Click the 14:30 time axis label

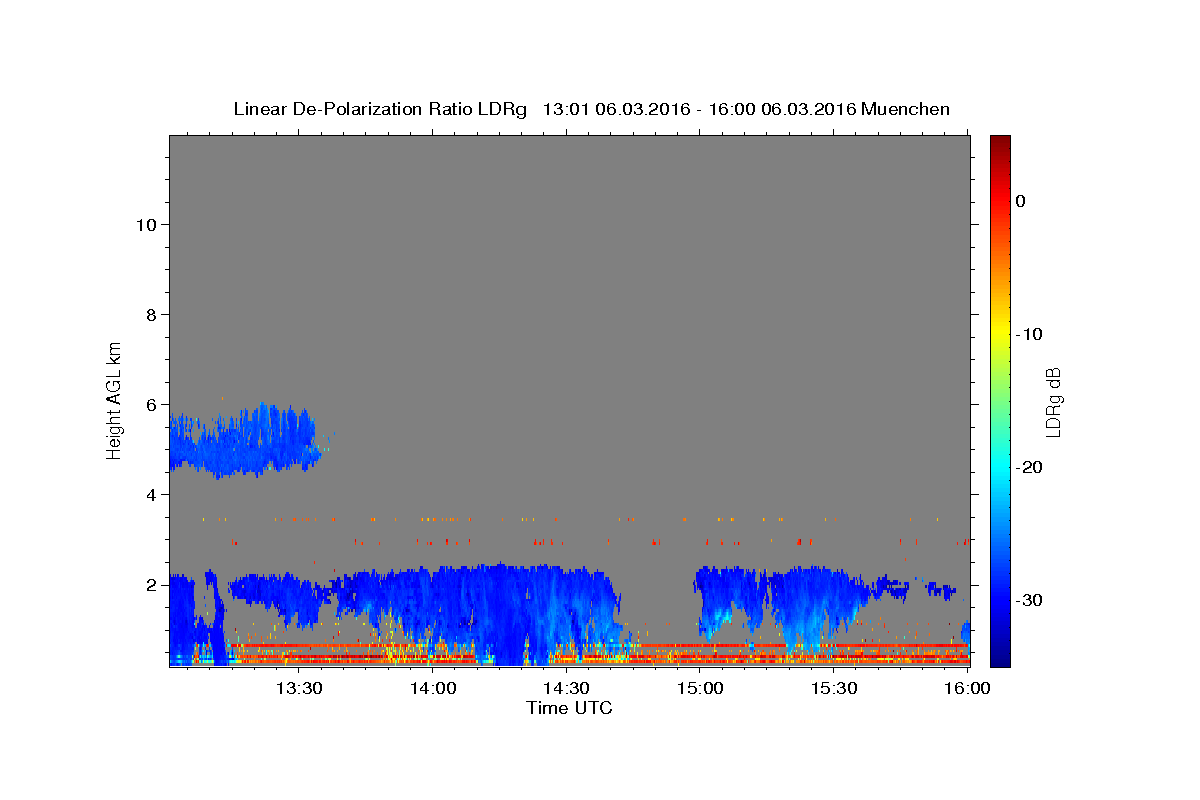coord(566,688)
